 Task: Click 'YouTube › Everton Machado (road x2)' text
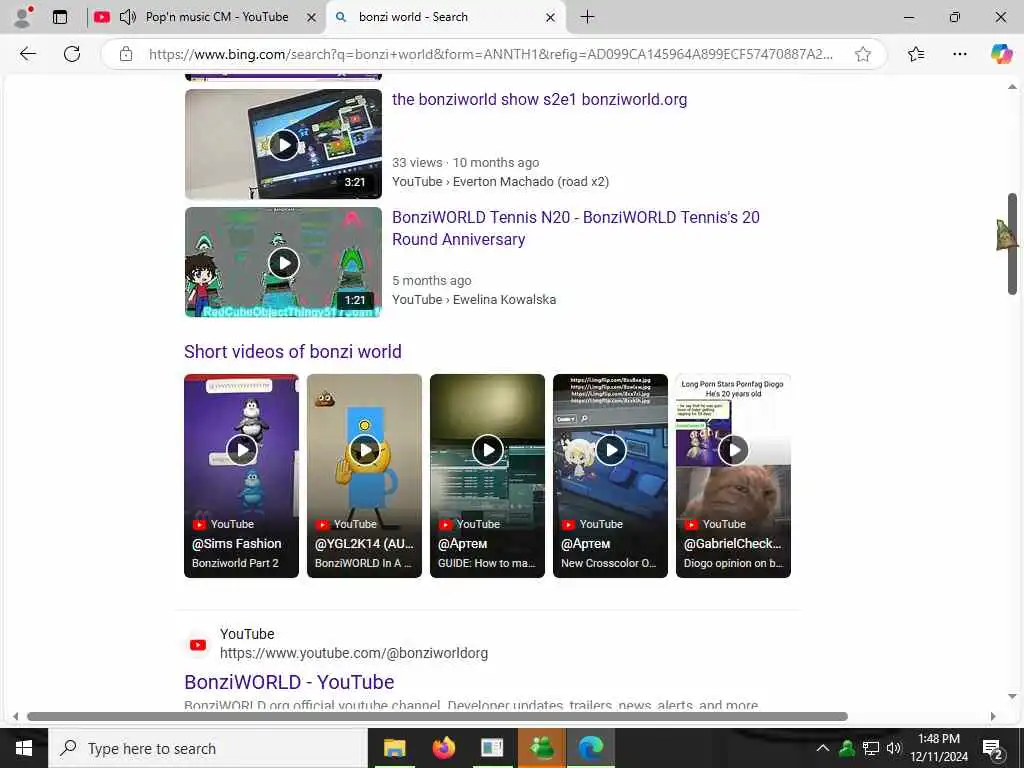pos(500,182)
